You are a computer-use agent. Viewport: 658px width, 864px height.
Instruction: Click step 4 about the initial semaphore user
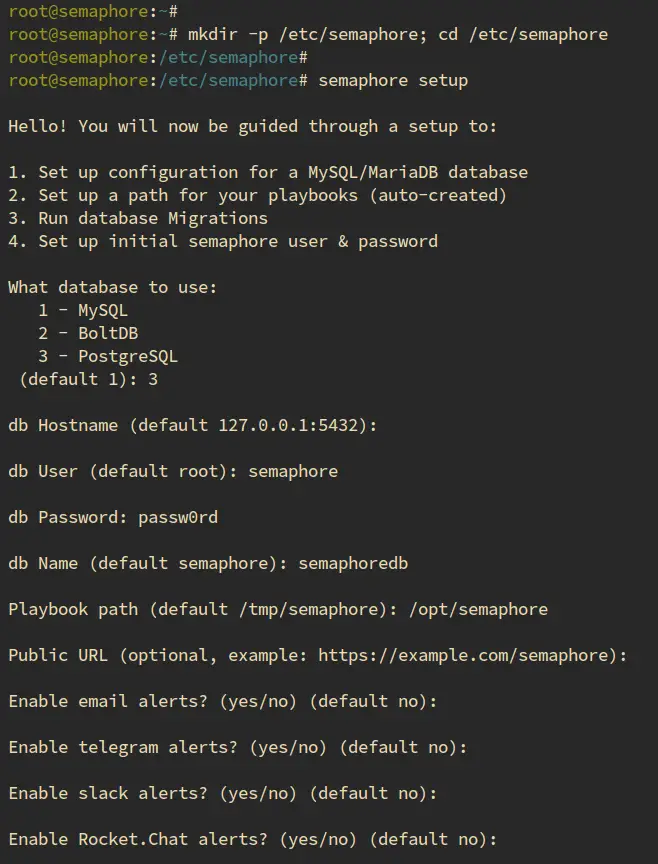(x=222, y=241)
